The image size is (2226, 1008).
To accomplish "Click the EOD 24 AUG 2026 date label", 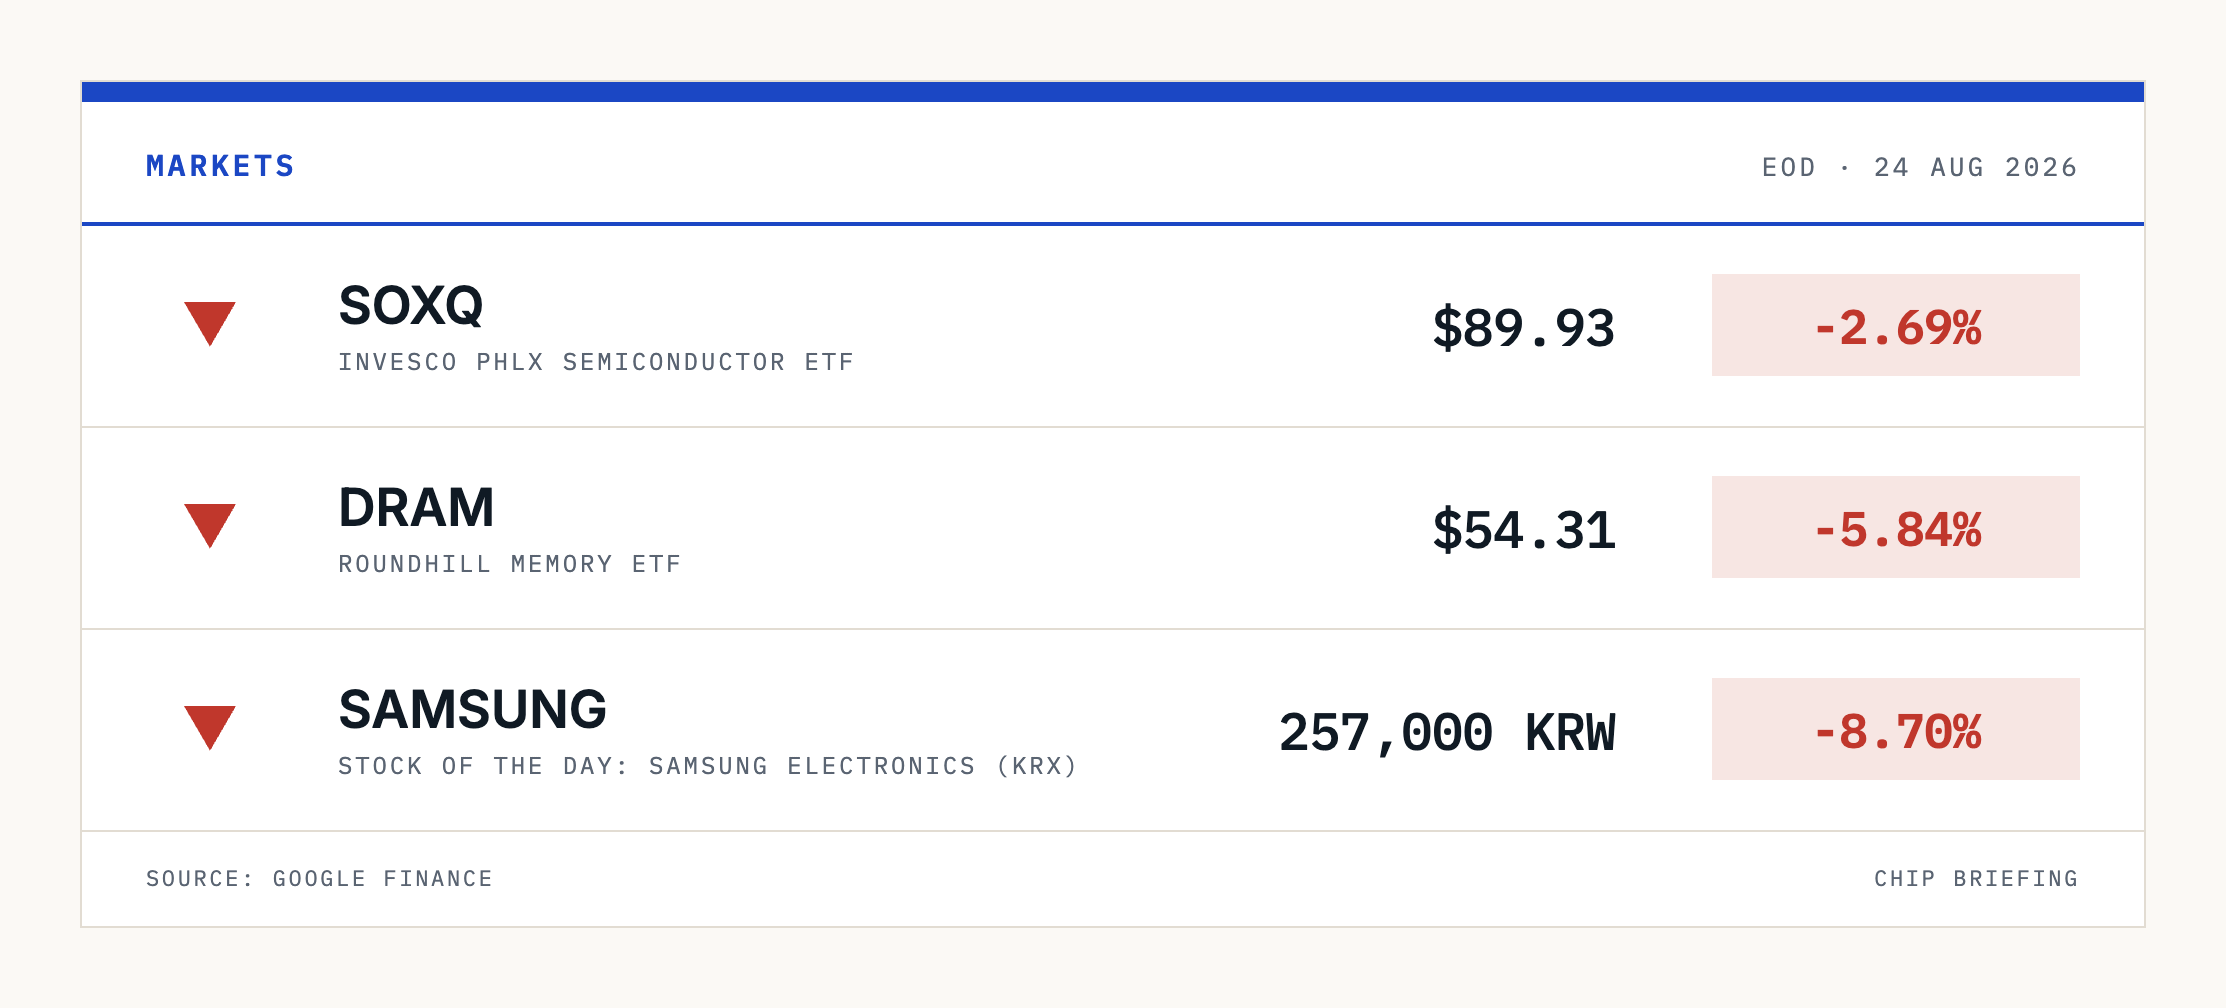I will 1920,167.
